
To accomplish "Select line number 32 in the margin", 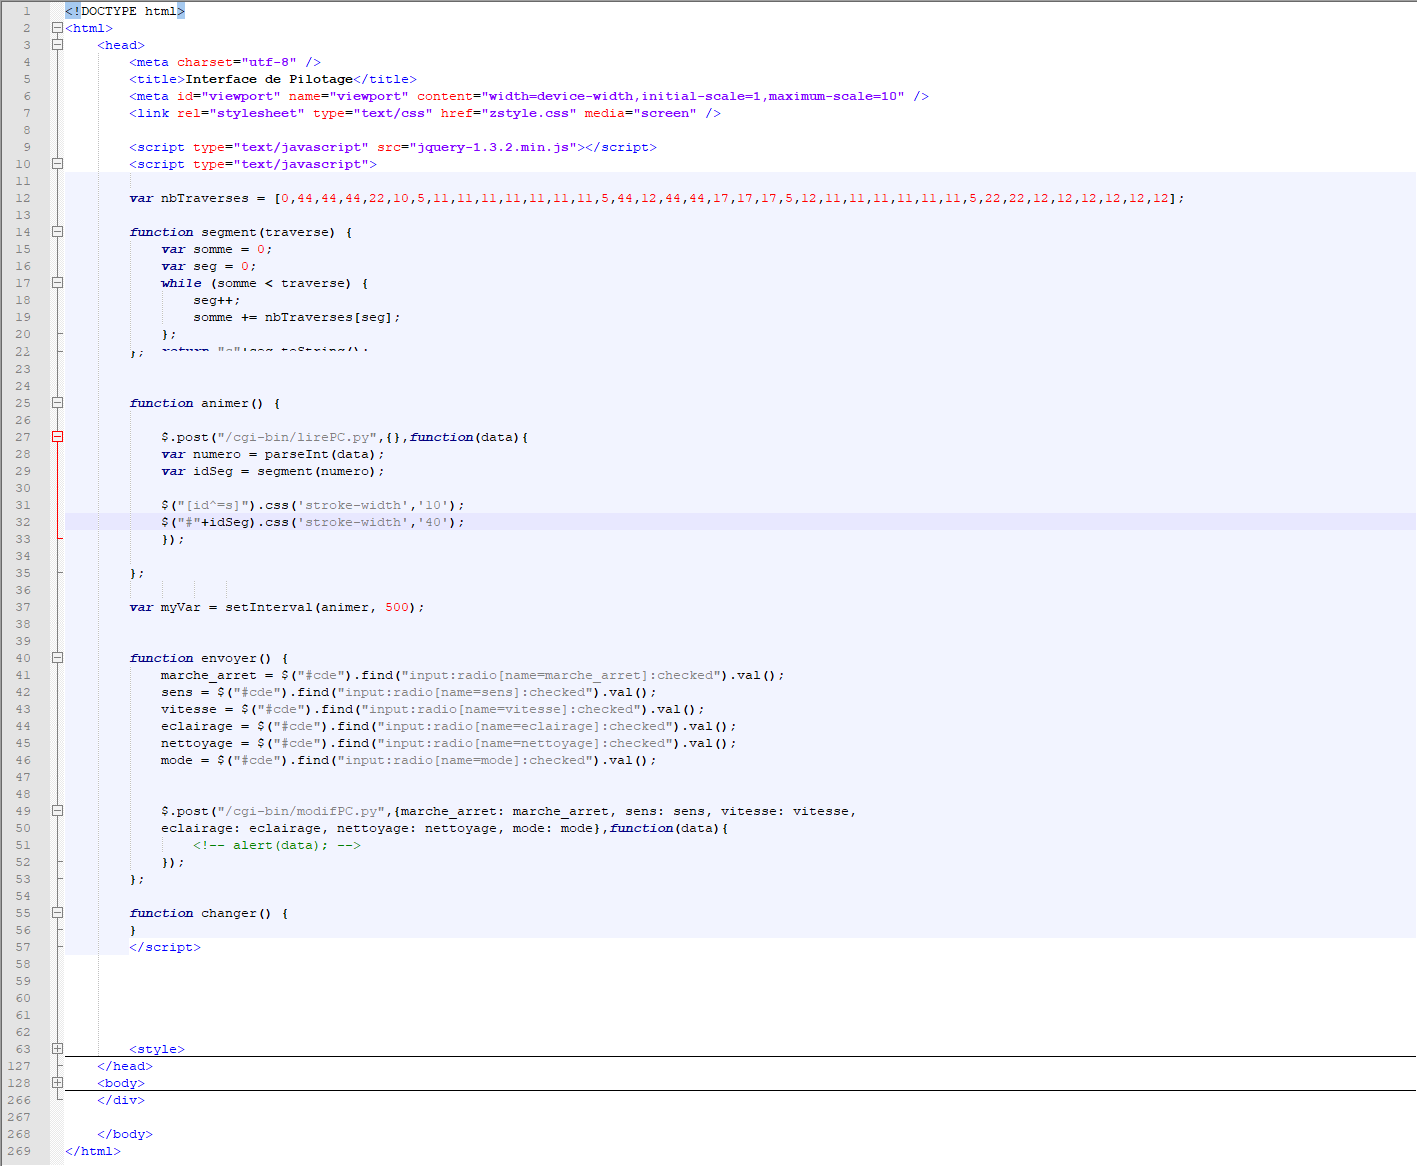I will pyautogui.click(x=23, y=522).
